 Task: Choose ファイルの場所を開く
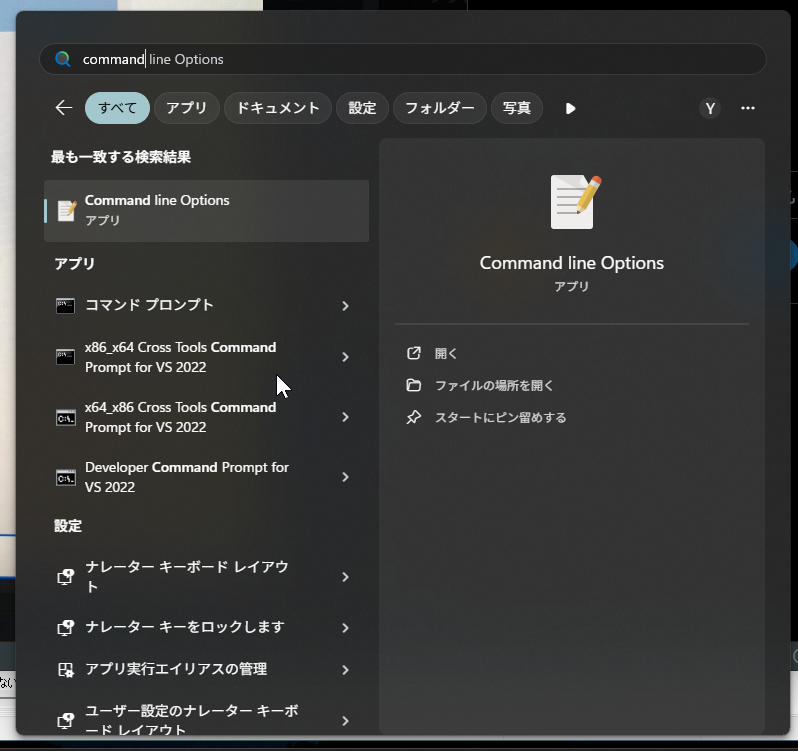494,385
